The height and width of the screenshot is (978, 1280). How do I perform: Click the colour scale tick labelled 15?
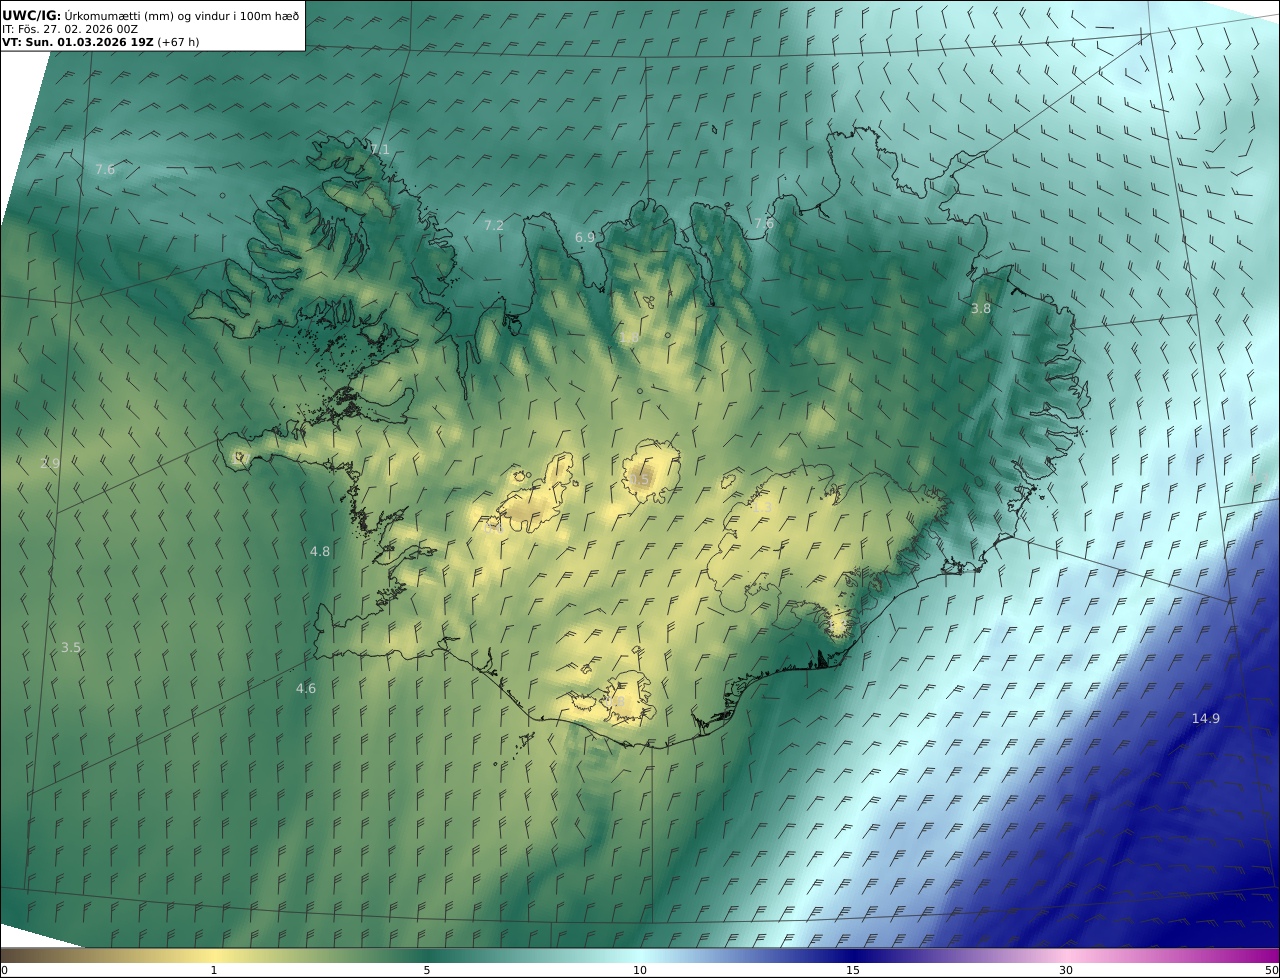pos(853,970)
